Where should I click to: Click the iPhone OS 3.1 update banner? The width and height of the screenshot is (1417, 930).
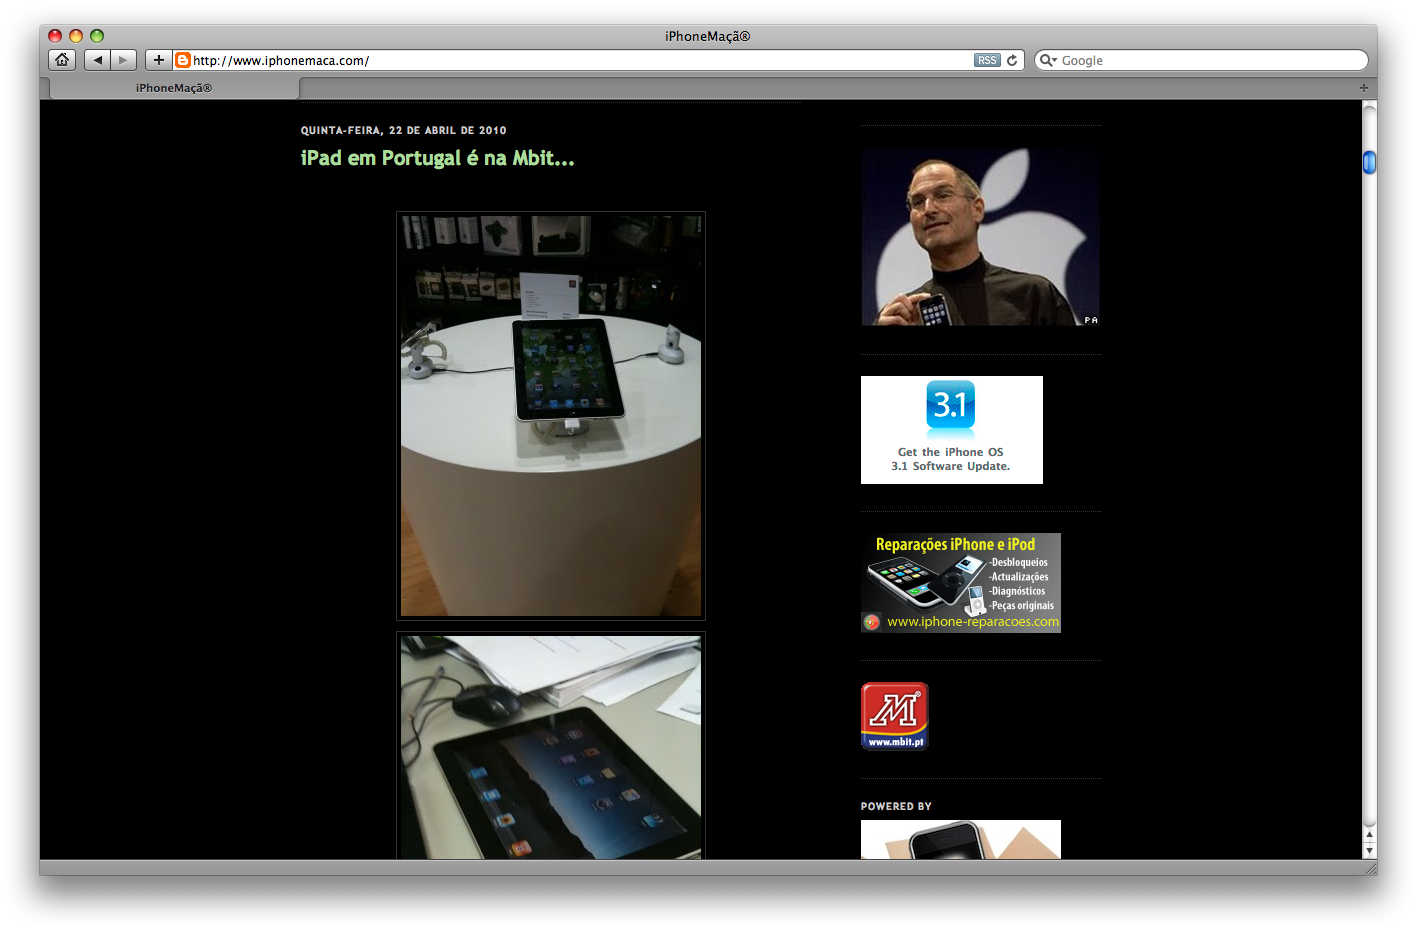951,430
